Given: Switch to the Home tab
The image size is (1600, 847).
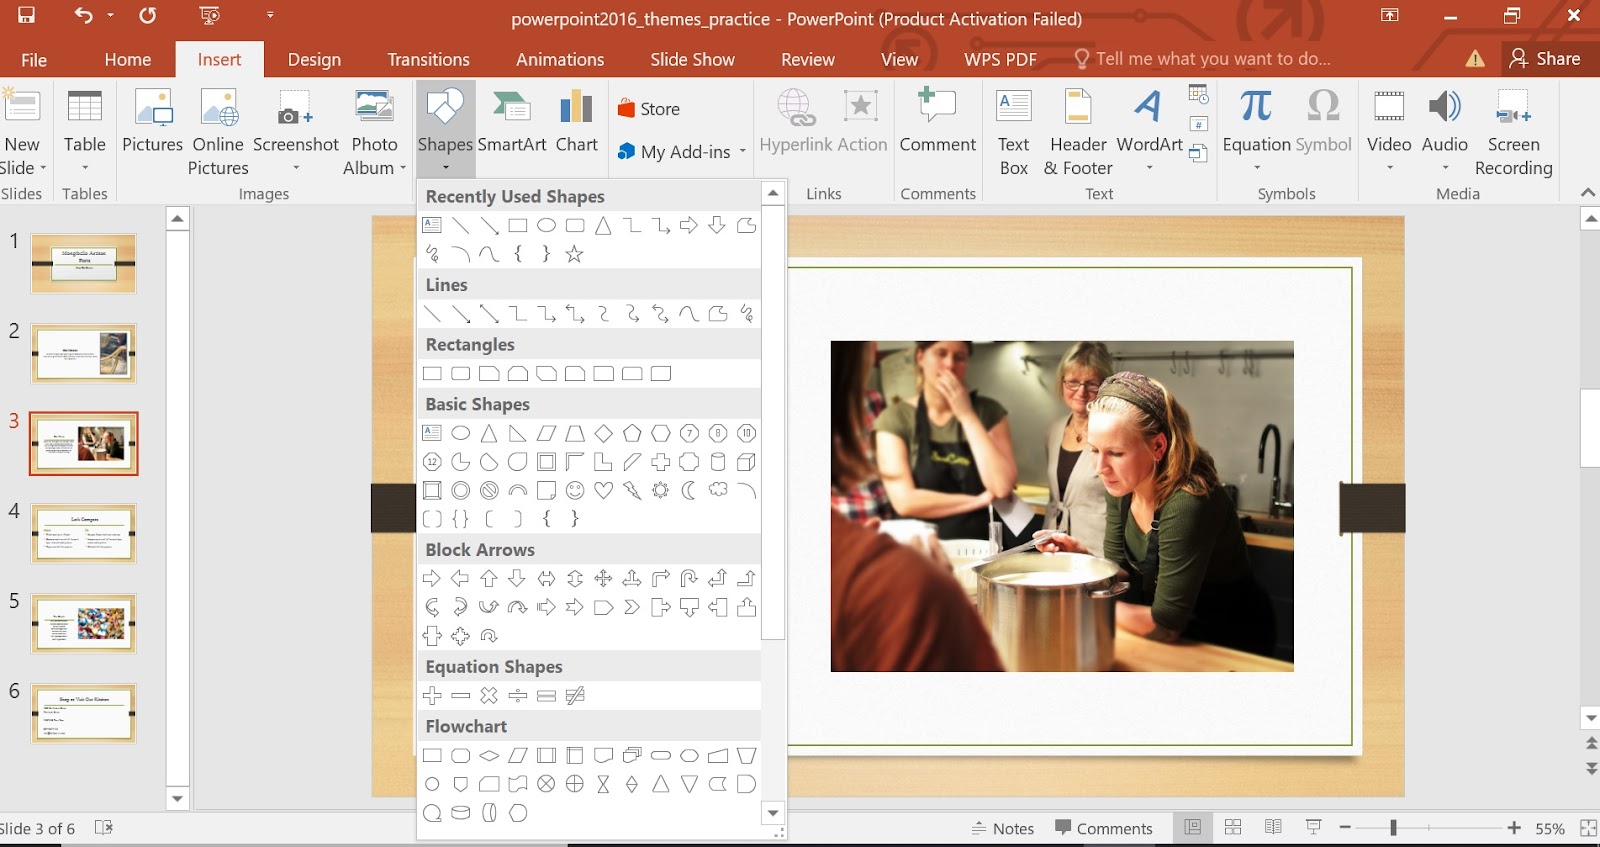Looking at the screenshot, I should [x=128, y=59].
